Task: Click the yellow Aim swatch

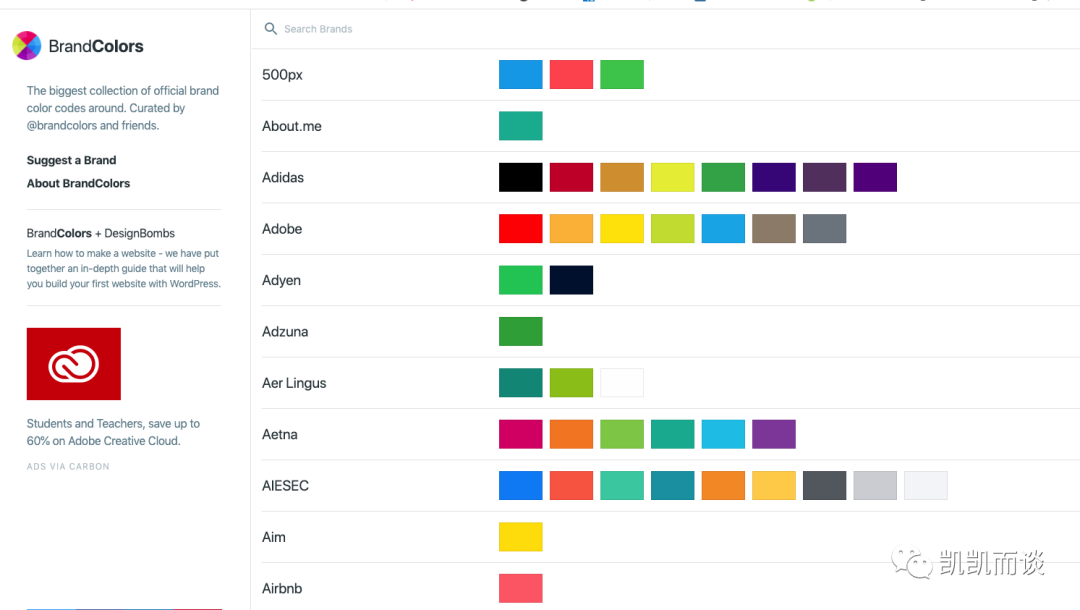Action: coord(521,537)
